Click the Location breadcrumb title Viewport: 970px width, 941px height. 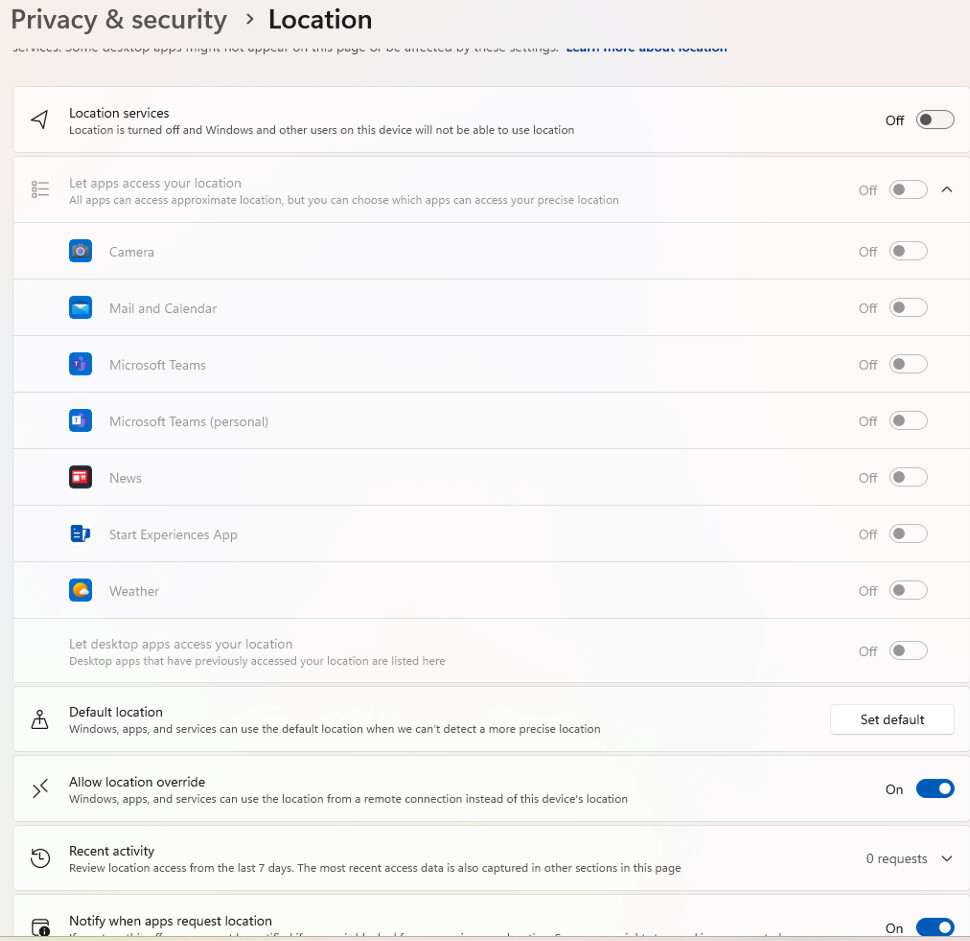pos(320,19)
